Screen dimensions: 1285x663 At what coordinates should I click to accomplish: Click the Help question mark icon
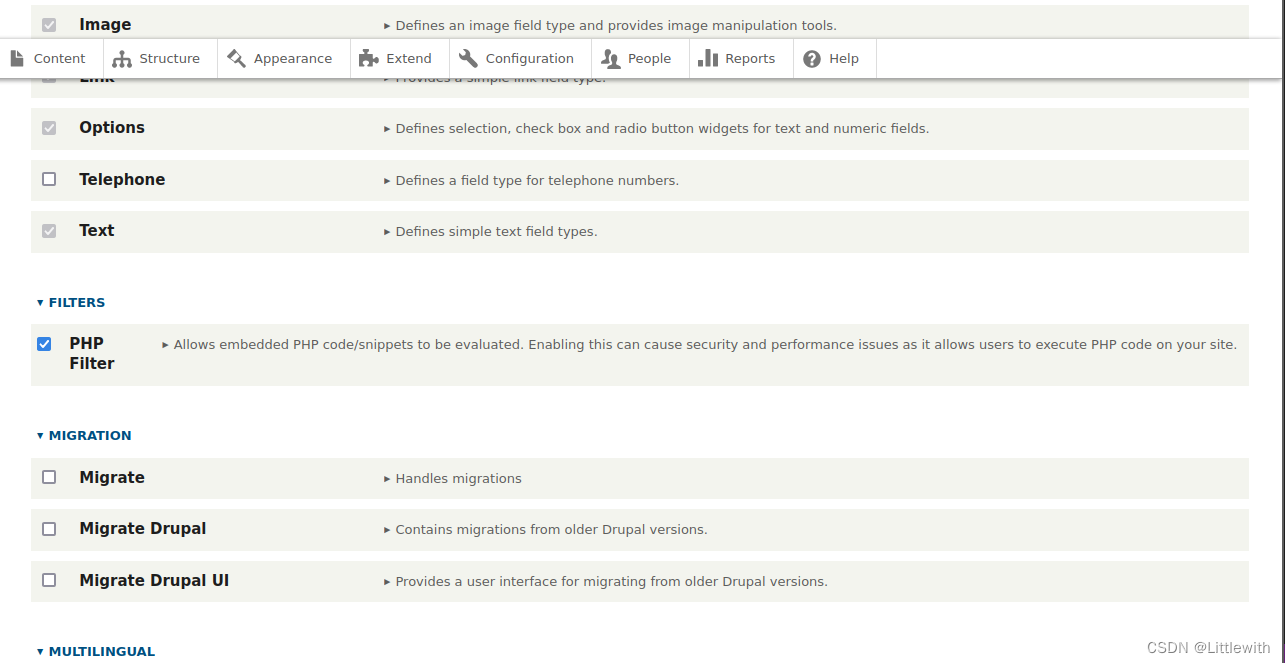point(812,59)
